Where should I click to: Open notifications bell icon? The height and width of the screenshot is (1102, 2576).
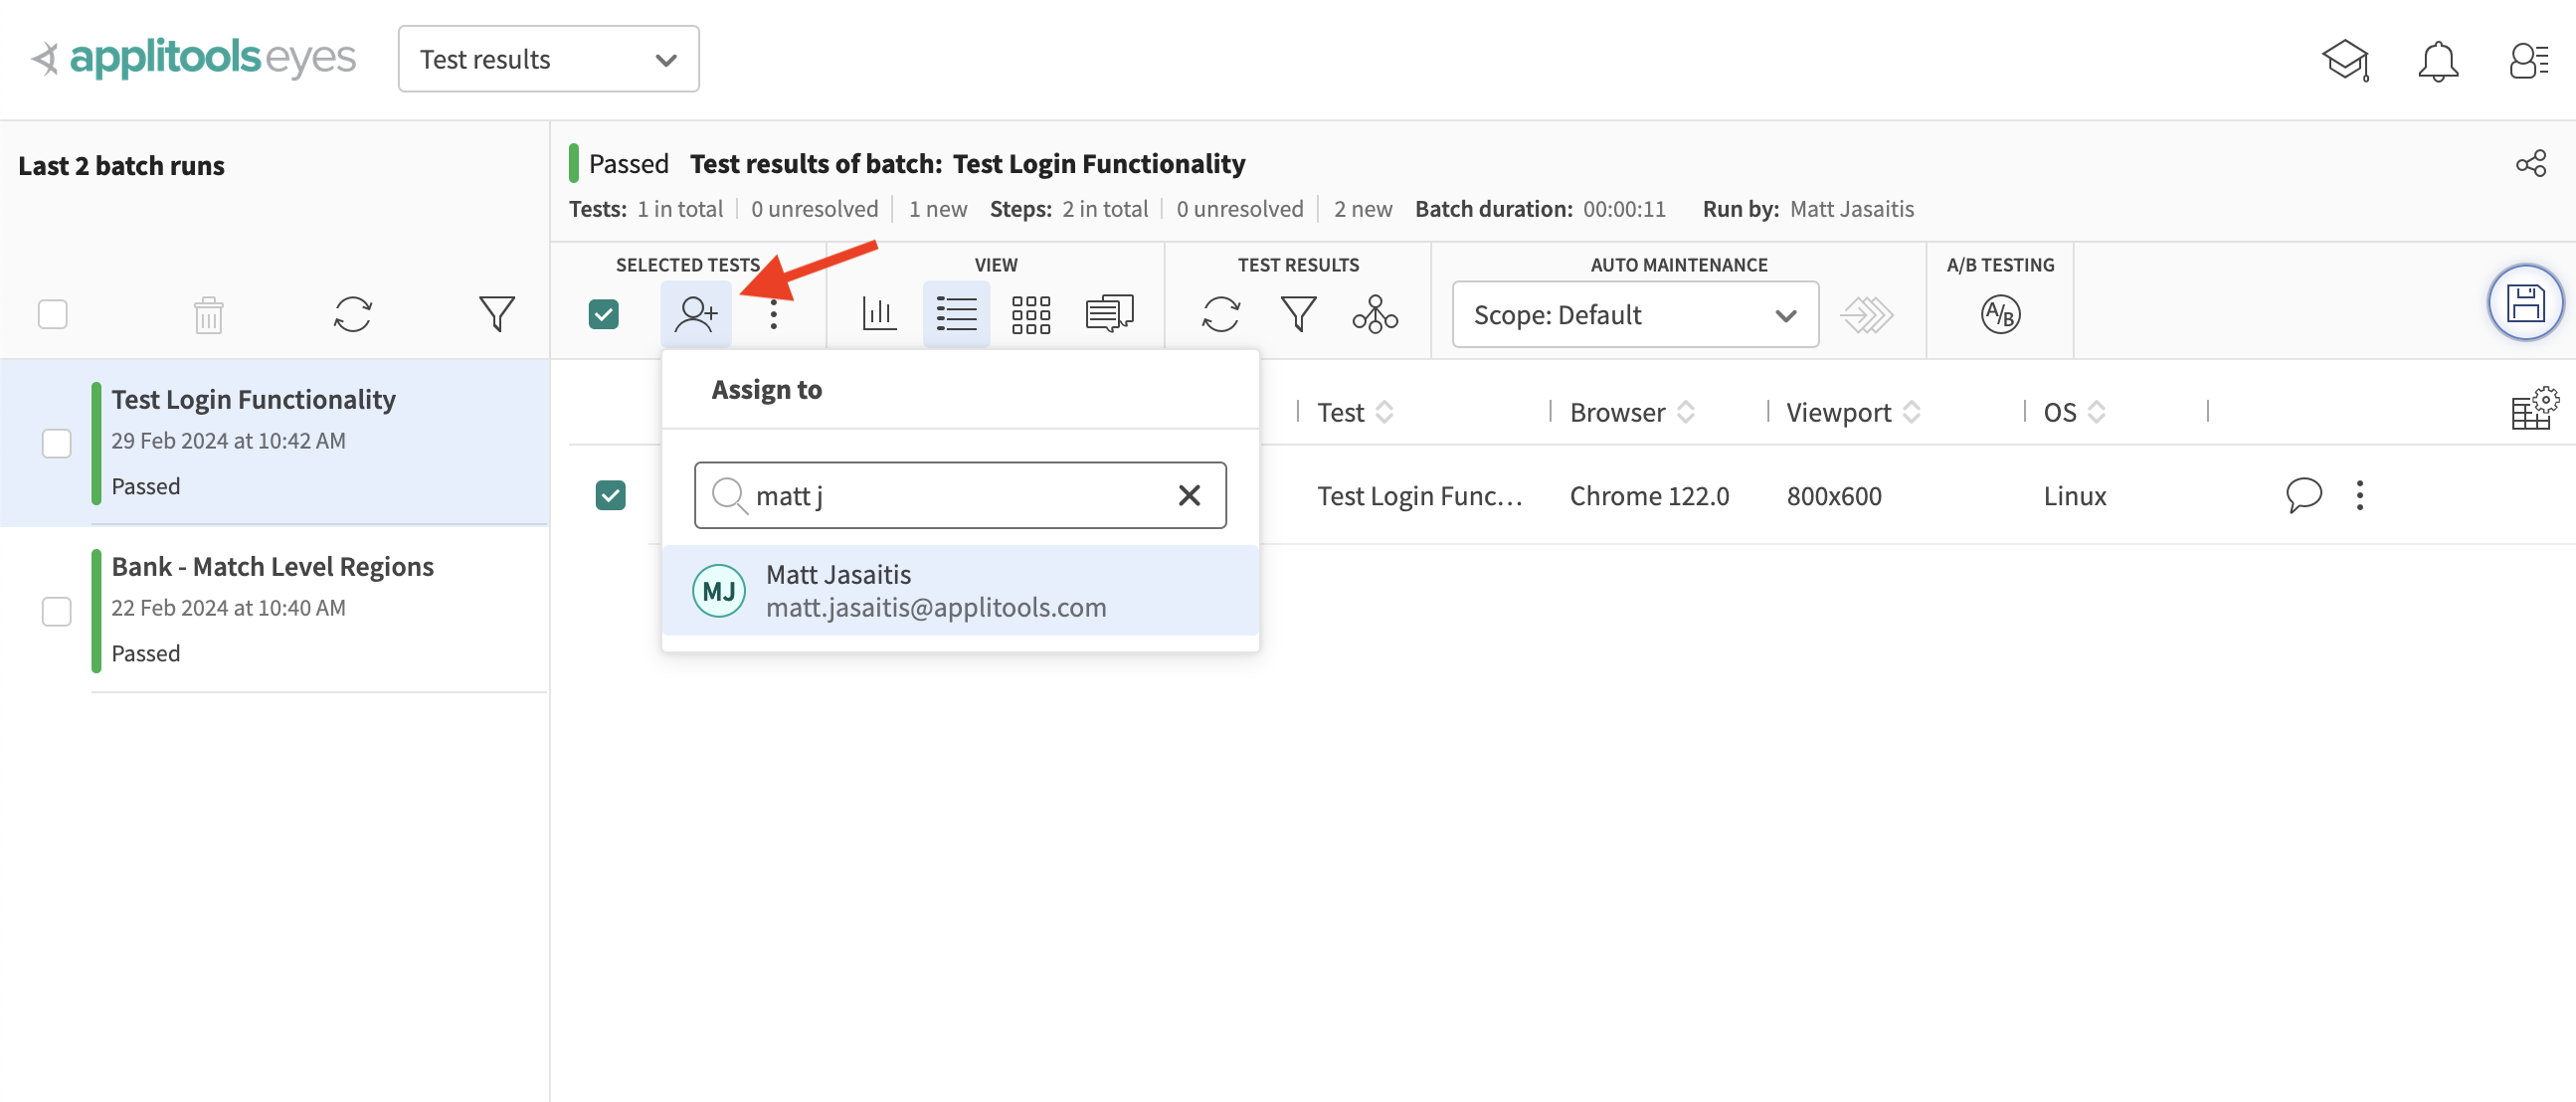click(2437, 61)
